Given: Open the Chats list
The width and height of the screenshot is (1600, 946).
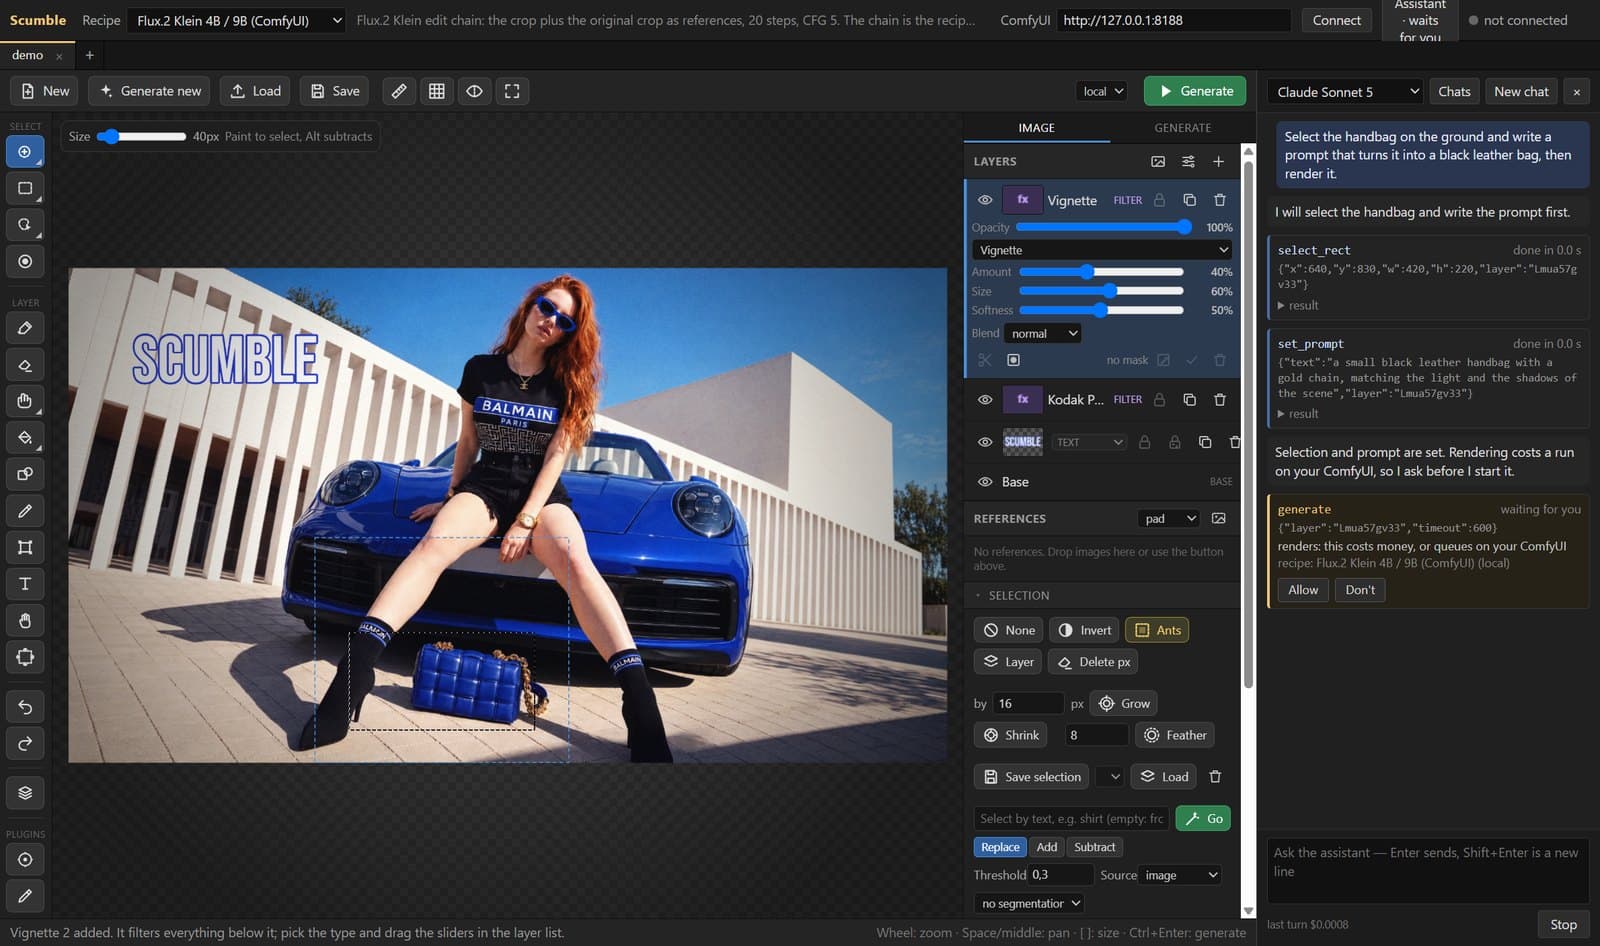Looking at the screenshot, I should click(1454, 91).
